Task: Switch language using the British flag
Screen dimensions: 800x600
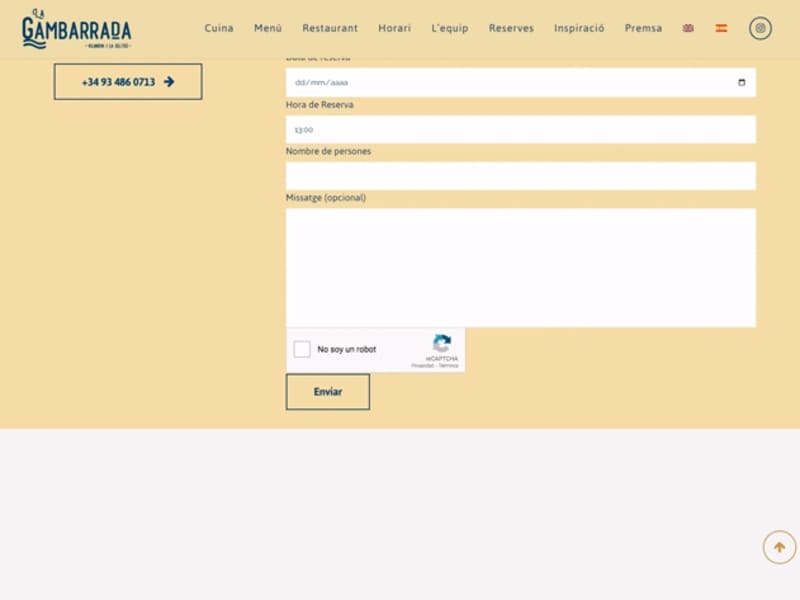Action: point(687,29)
